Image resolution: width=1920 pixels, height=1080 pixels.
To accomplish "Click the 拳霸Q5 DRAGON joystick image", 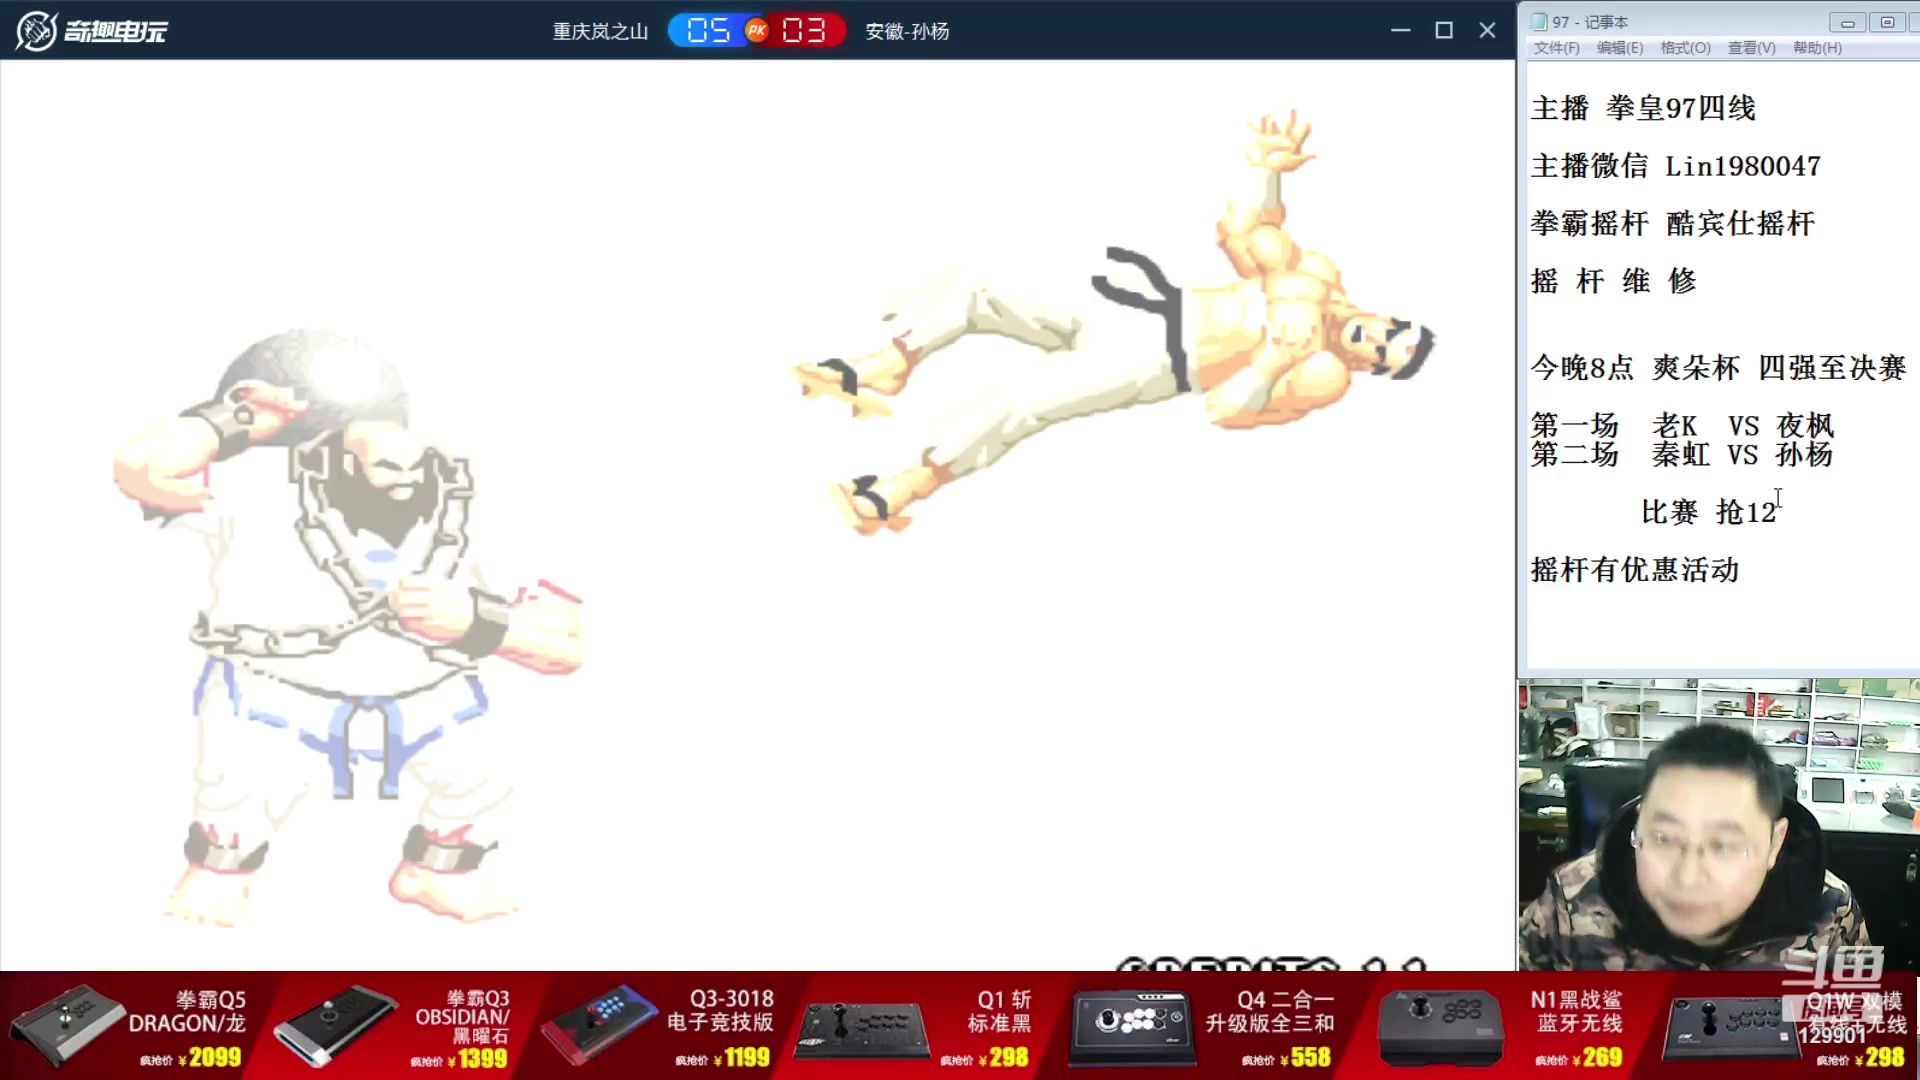I will [x=68, y=1025].
